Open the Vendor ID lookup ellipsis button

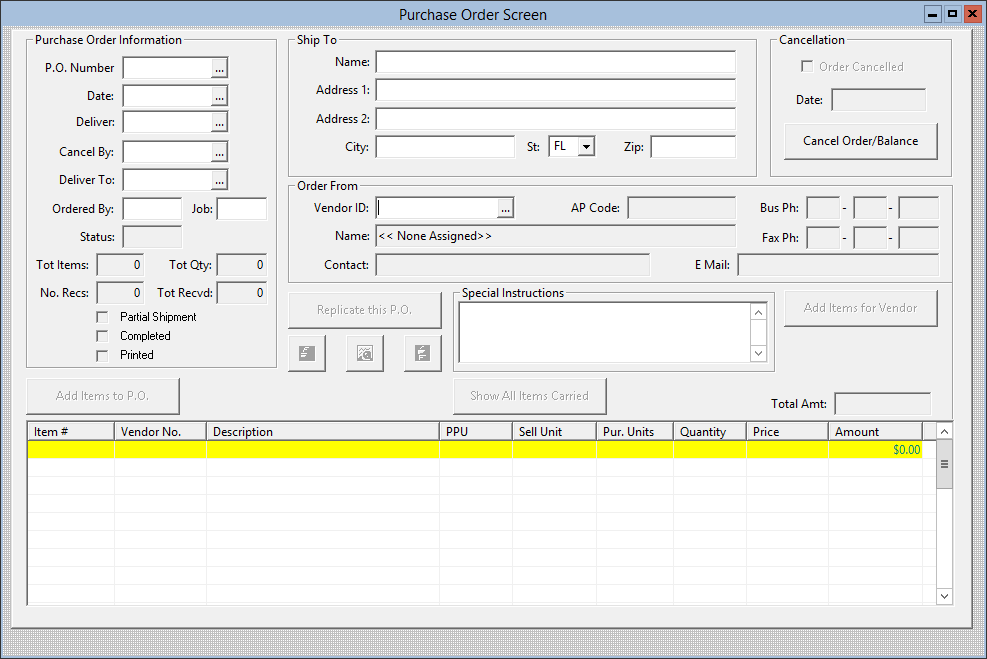tap(505, 208)
